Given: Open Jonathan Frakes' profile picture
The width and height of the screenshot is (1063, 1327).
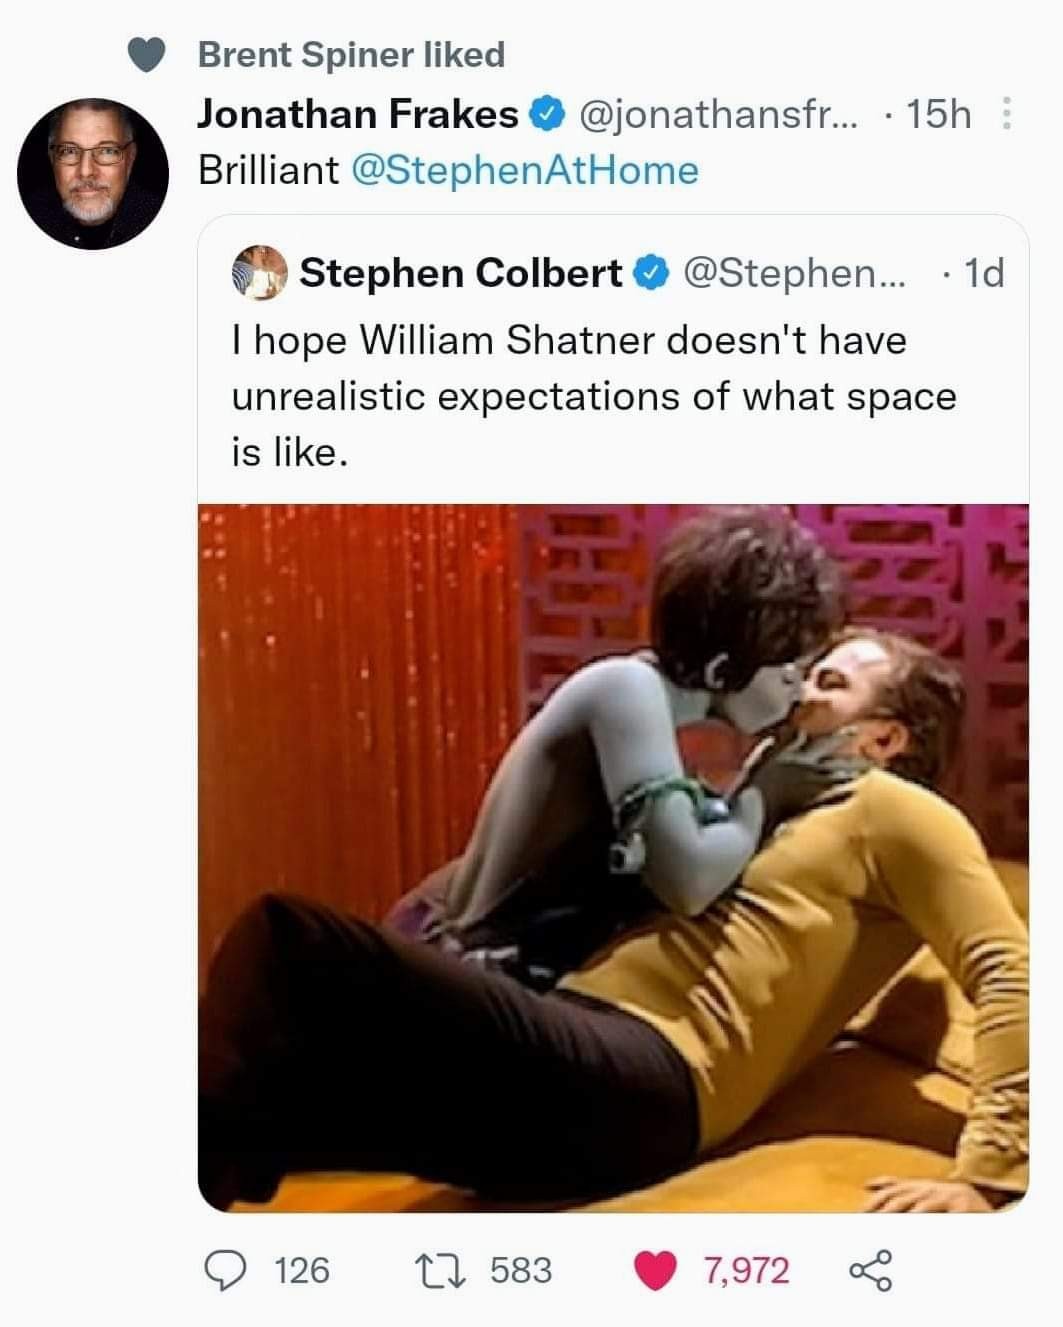Looking at the screenshot, I should tap(92, 172).
